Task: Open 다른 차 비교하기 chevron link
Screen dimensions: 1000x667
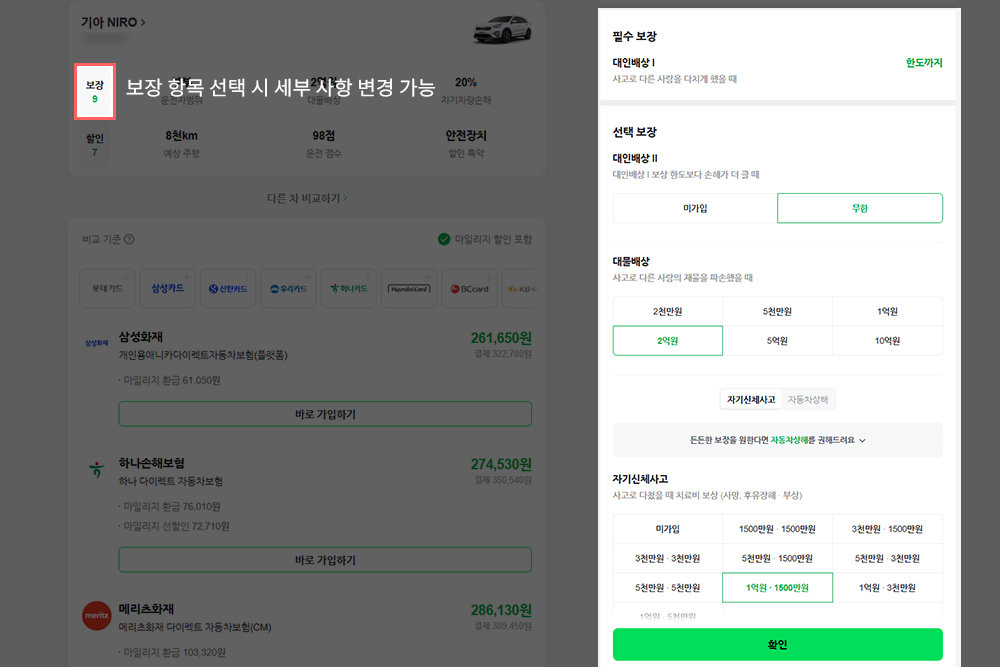Action: click(x=307, y=198)
